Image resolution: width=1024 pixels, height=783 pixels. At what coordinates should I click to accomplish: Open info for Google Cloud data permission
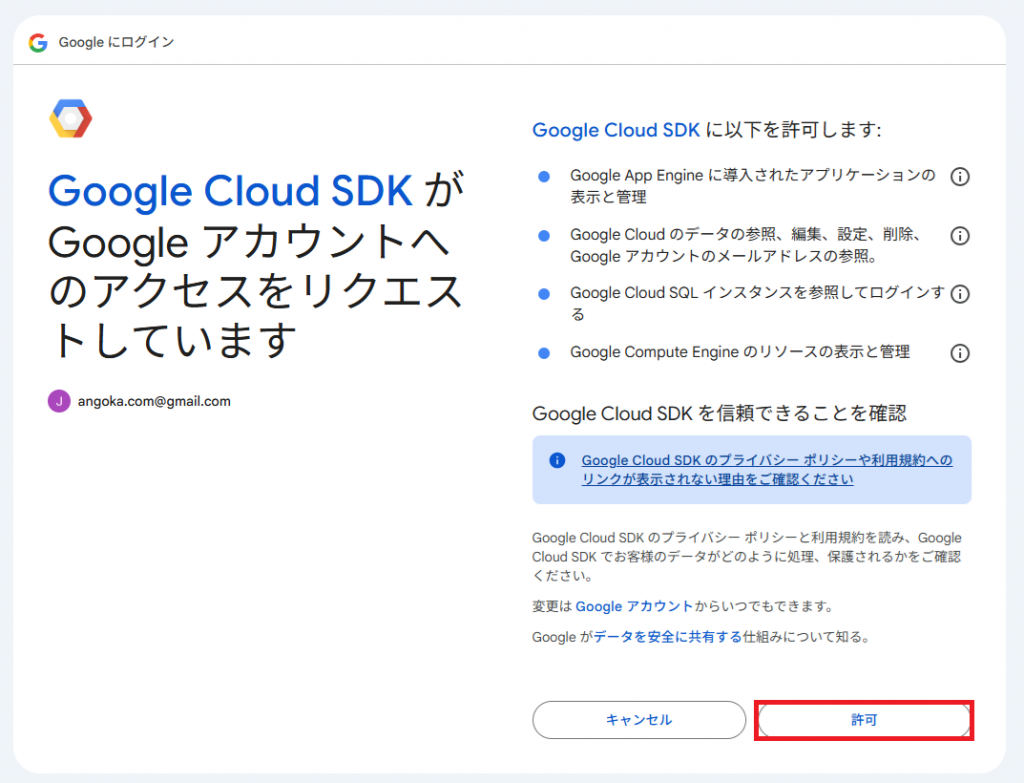pyautogui.click(x=959, y=236)
